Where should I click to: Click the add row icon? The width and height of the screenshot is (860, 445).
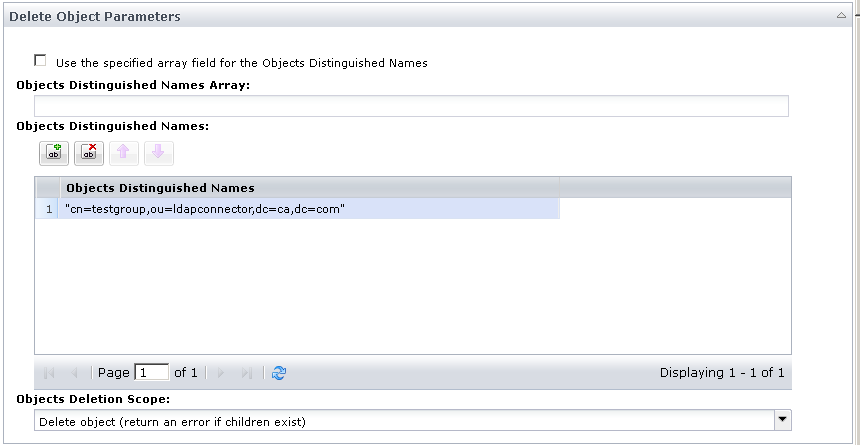pyautogui.click(x=54, y=153)
